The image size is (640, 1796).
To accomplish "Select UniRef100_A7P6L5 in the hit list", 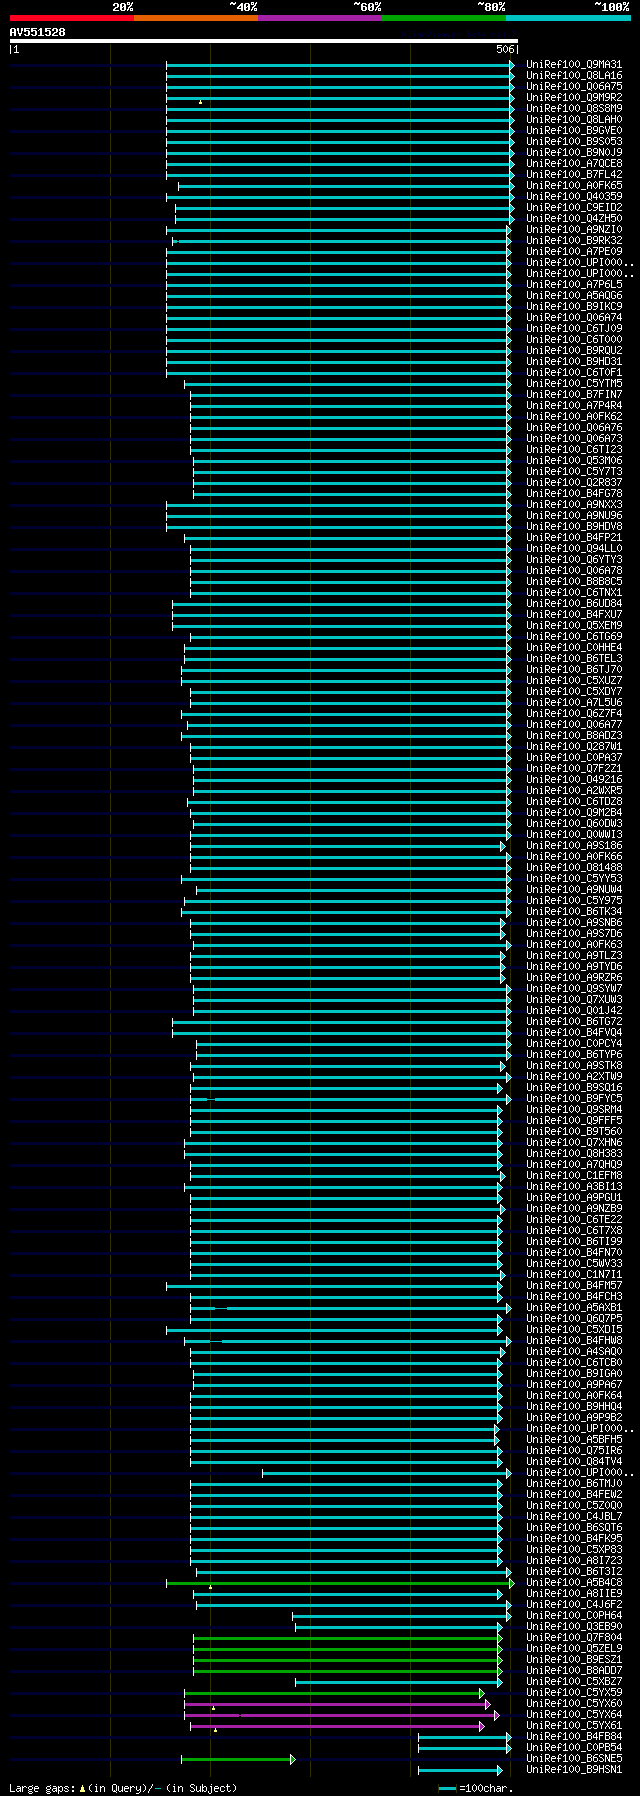I will [x=574, y=285].
